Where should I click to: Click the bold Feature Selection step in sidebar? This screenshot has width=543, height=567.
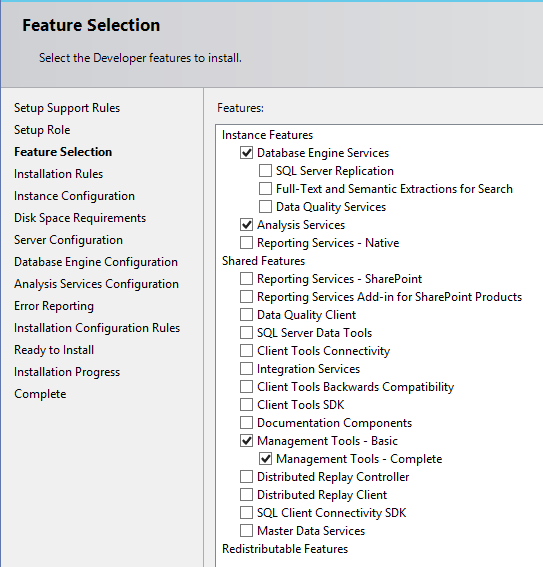[x=63, y=152]
